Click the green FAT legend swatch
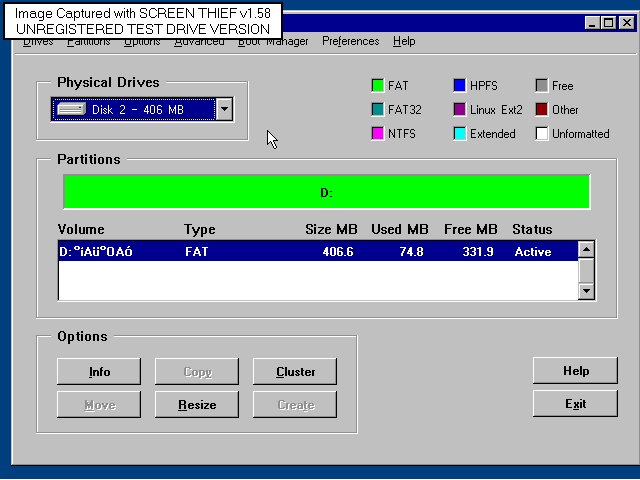 point(378,85)
